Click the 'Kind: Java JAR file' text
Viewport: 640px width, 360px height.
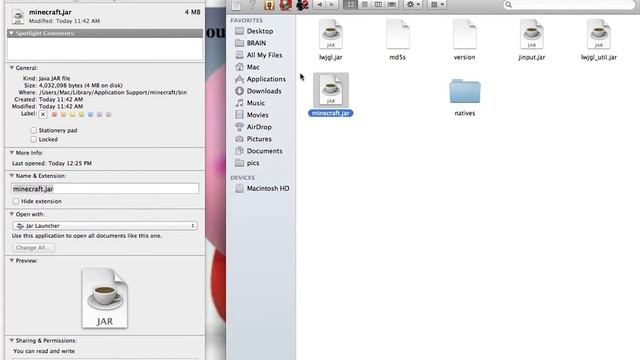coord(47,78)
